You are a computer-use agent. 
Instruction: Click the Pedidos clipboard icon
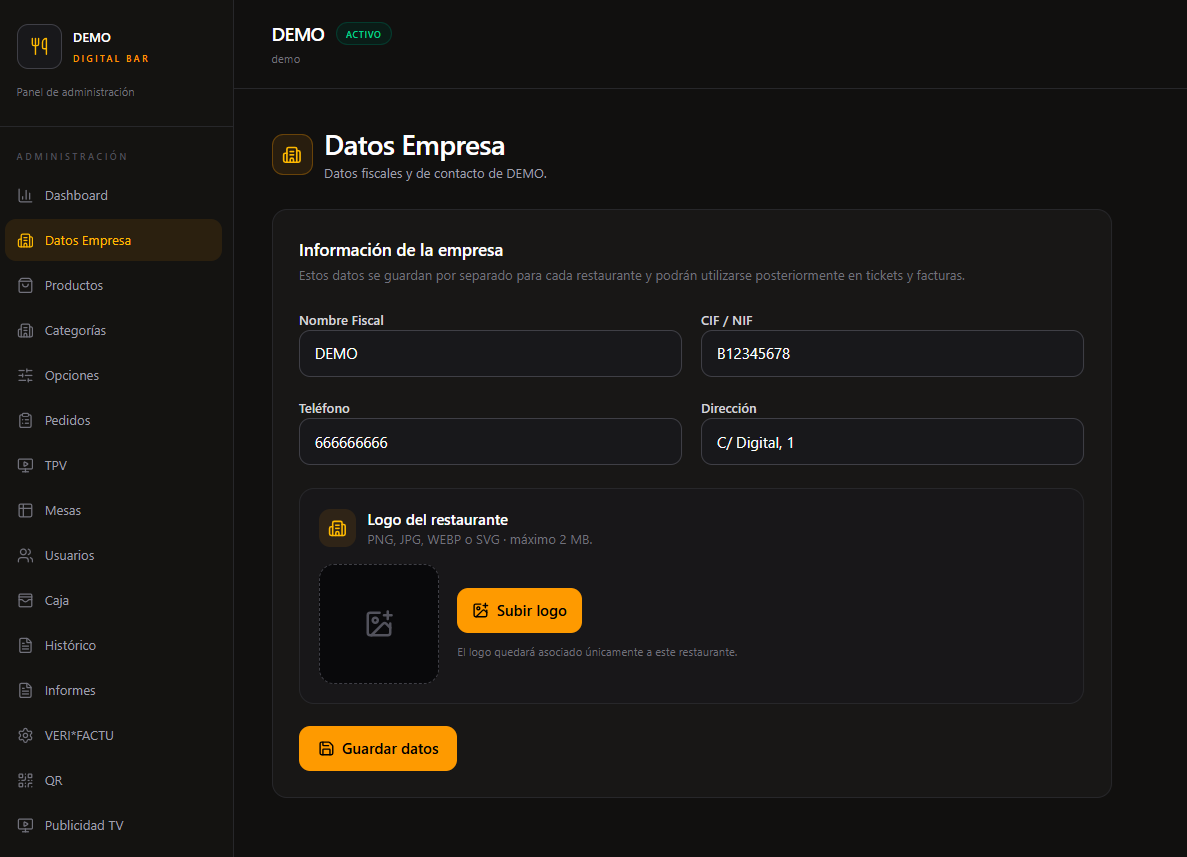[x=25, y=420]
